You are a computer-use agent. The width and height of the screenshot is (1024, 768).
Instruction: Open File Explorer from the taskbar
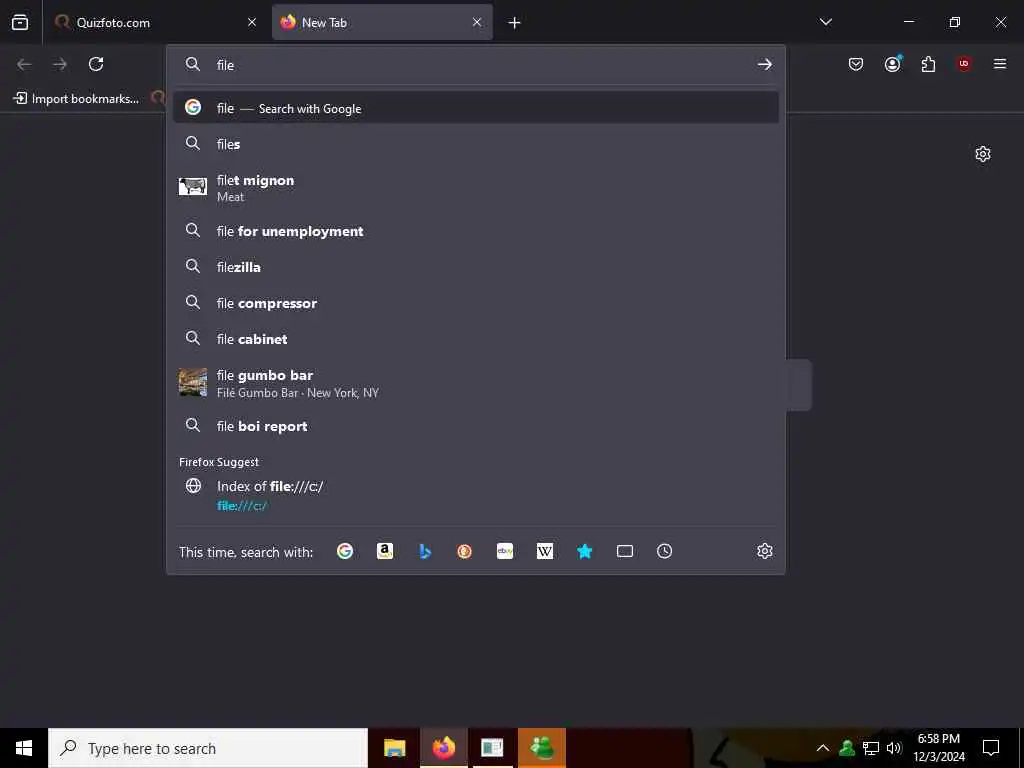(394, 748)
